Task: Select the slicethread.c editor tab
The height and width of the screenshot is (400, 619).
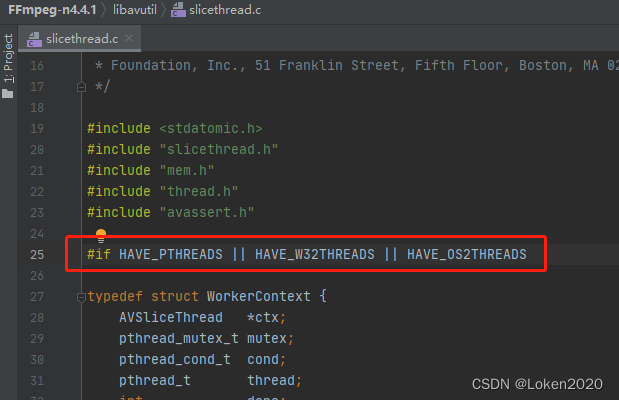Action: tap(82, 40)
